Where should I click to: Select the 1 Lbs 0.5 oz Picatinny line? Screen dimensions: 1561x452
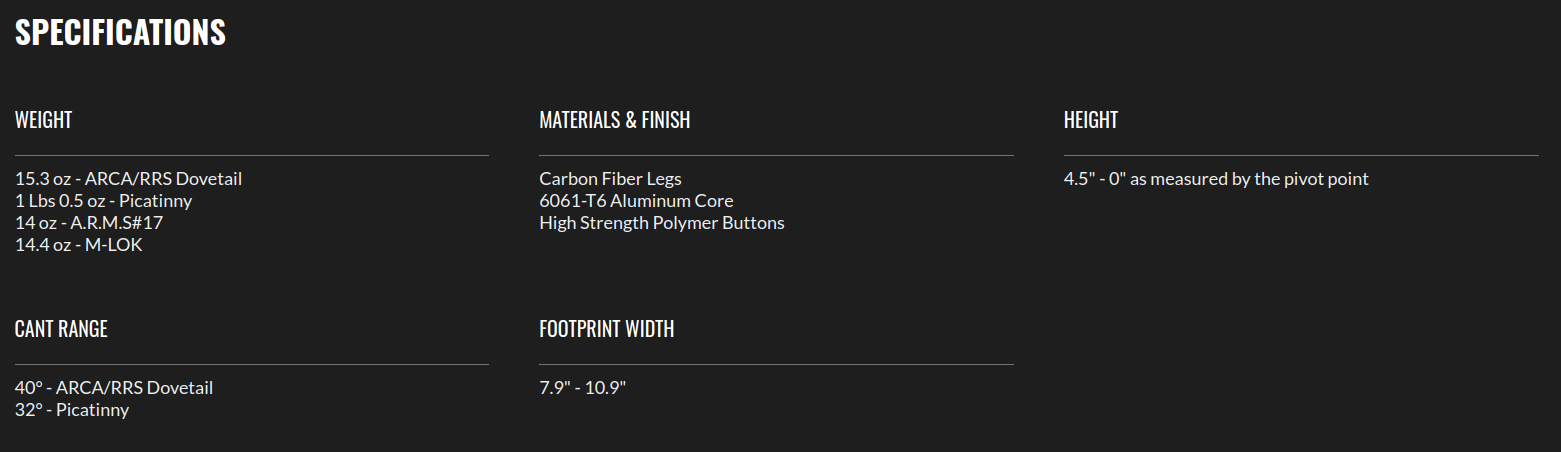click(103, 201)
